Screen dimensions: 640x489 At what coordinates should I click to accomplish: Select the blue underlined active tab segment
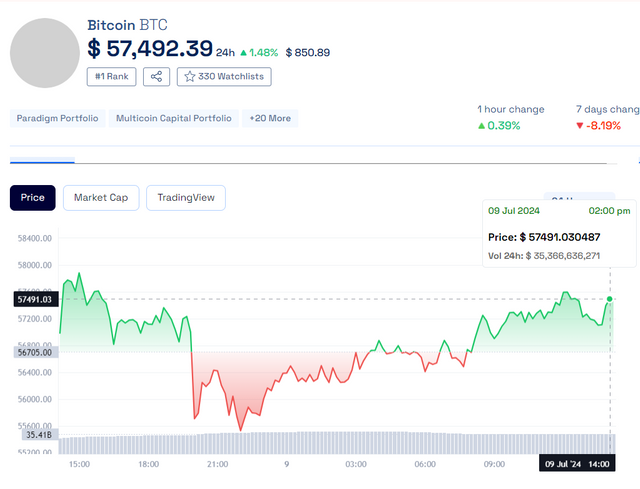[x=42, y=160]
